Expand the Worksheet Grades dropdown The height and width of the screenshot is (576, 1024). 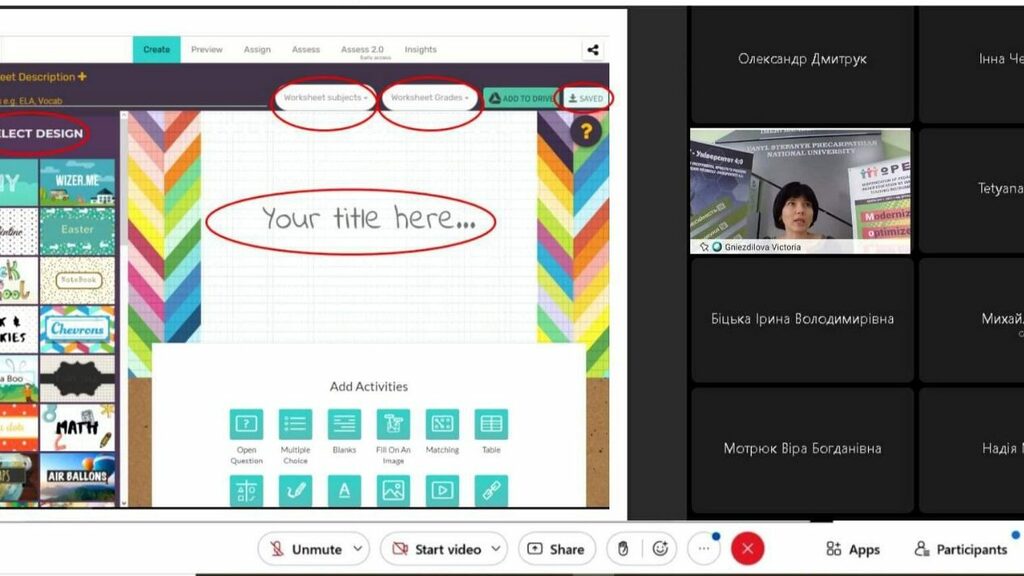[x=430, y=98]
